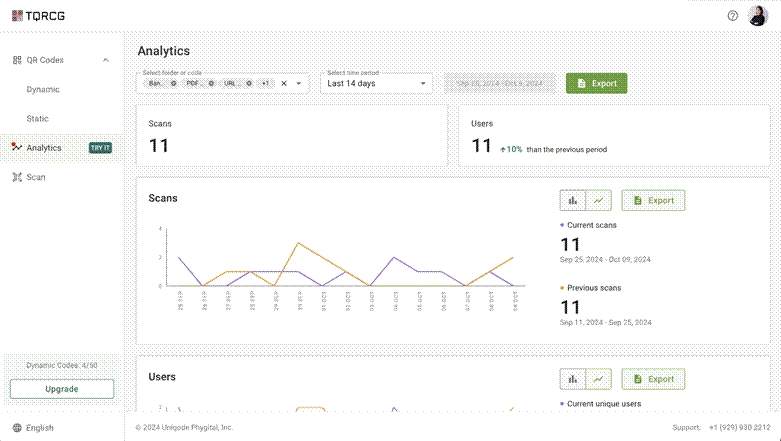Remove the URL chip from folder filter

(x=249, y=83)
